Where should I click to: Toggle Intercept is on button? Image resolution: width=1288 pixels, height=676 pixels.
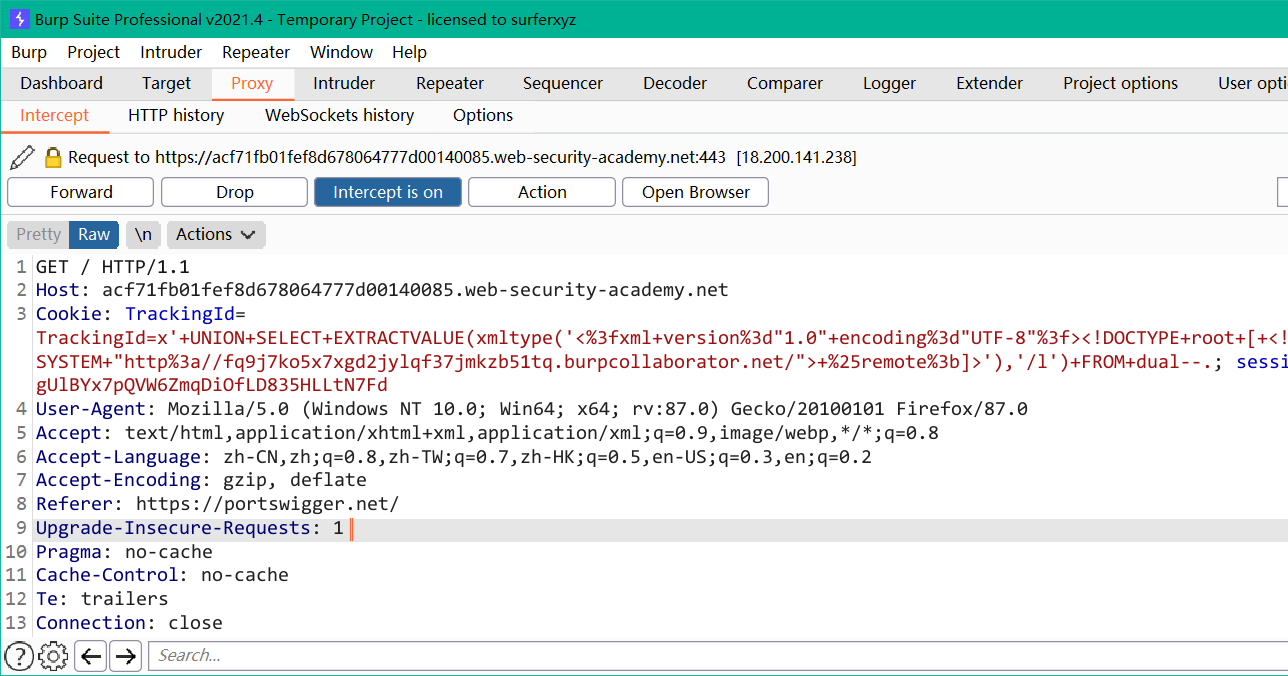(x=388, y=192)
